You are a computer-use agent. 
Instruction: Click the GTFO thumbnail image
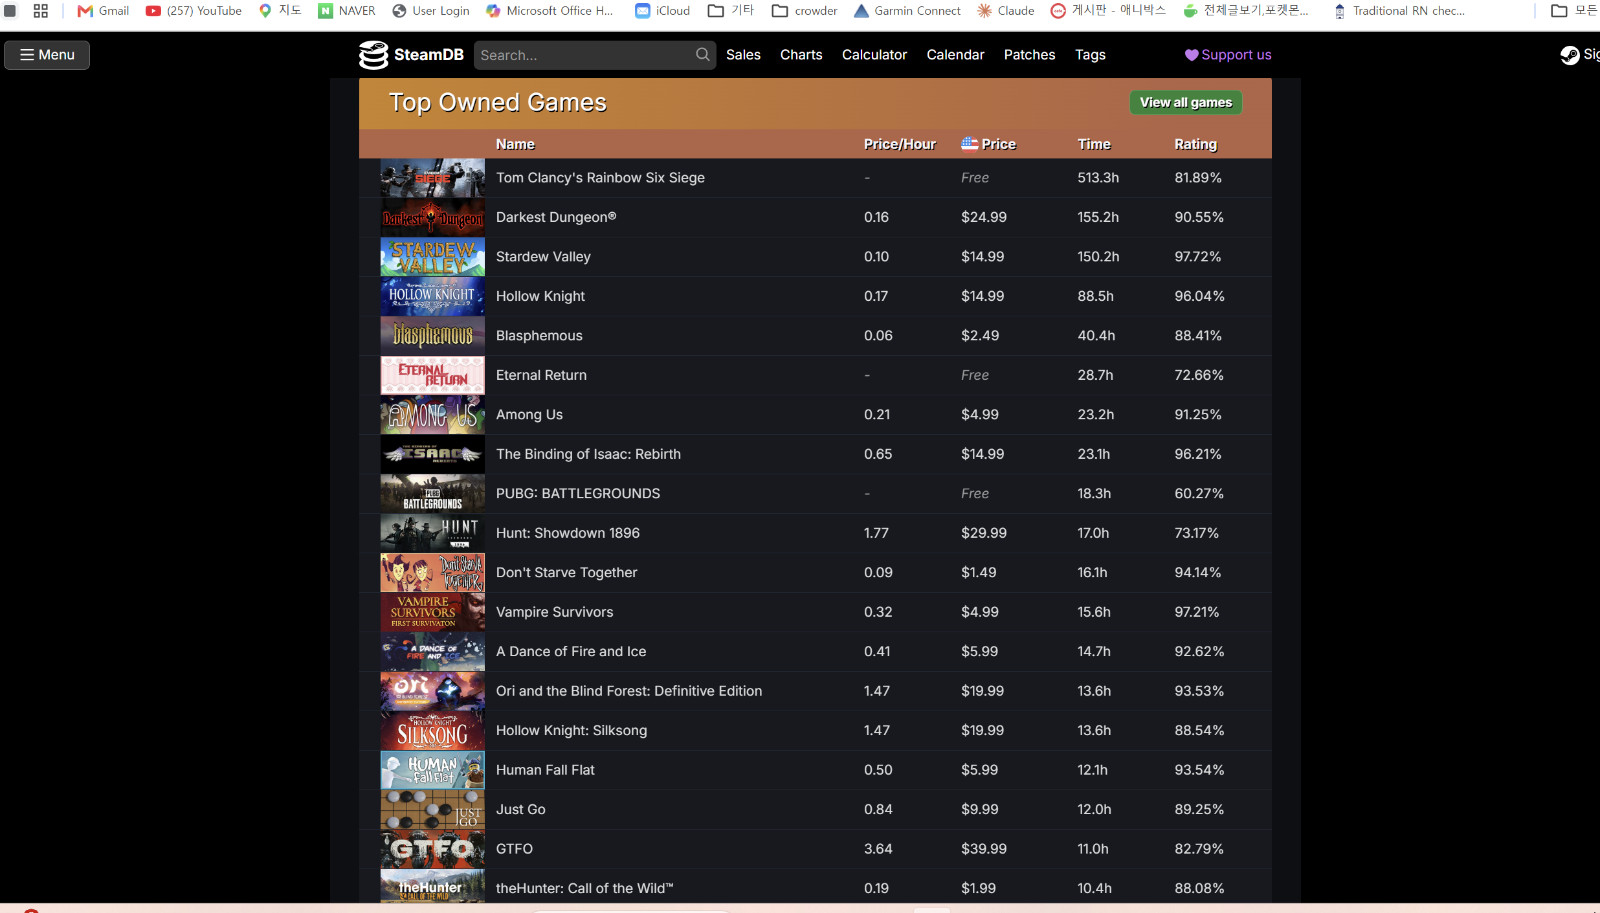tap(432, 849)
